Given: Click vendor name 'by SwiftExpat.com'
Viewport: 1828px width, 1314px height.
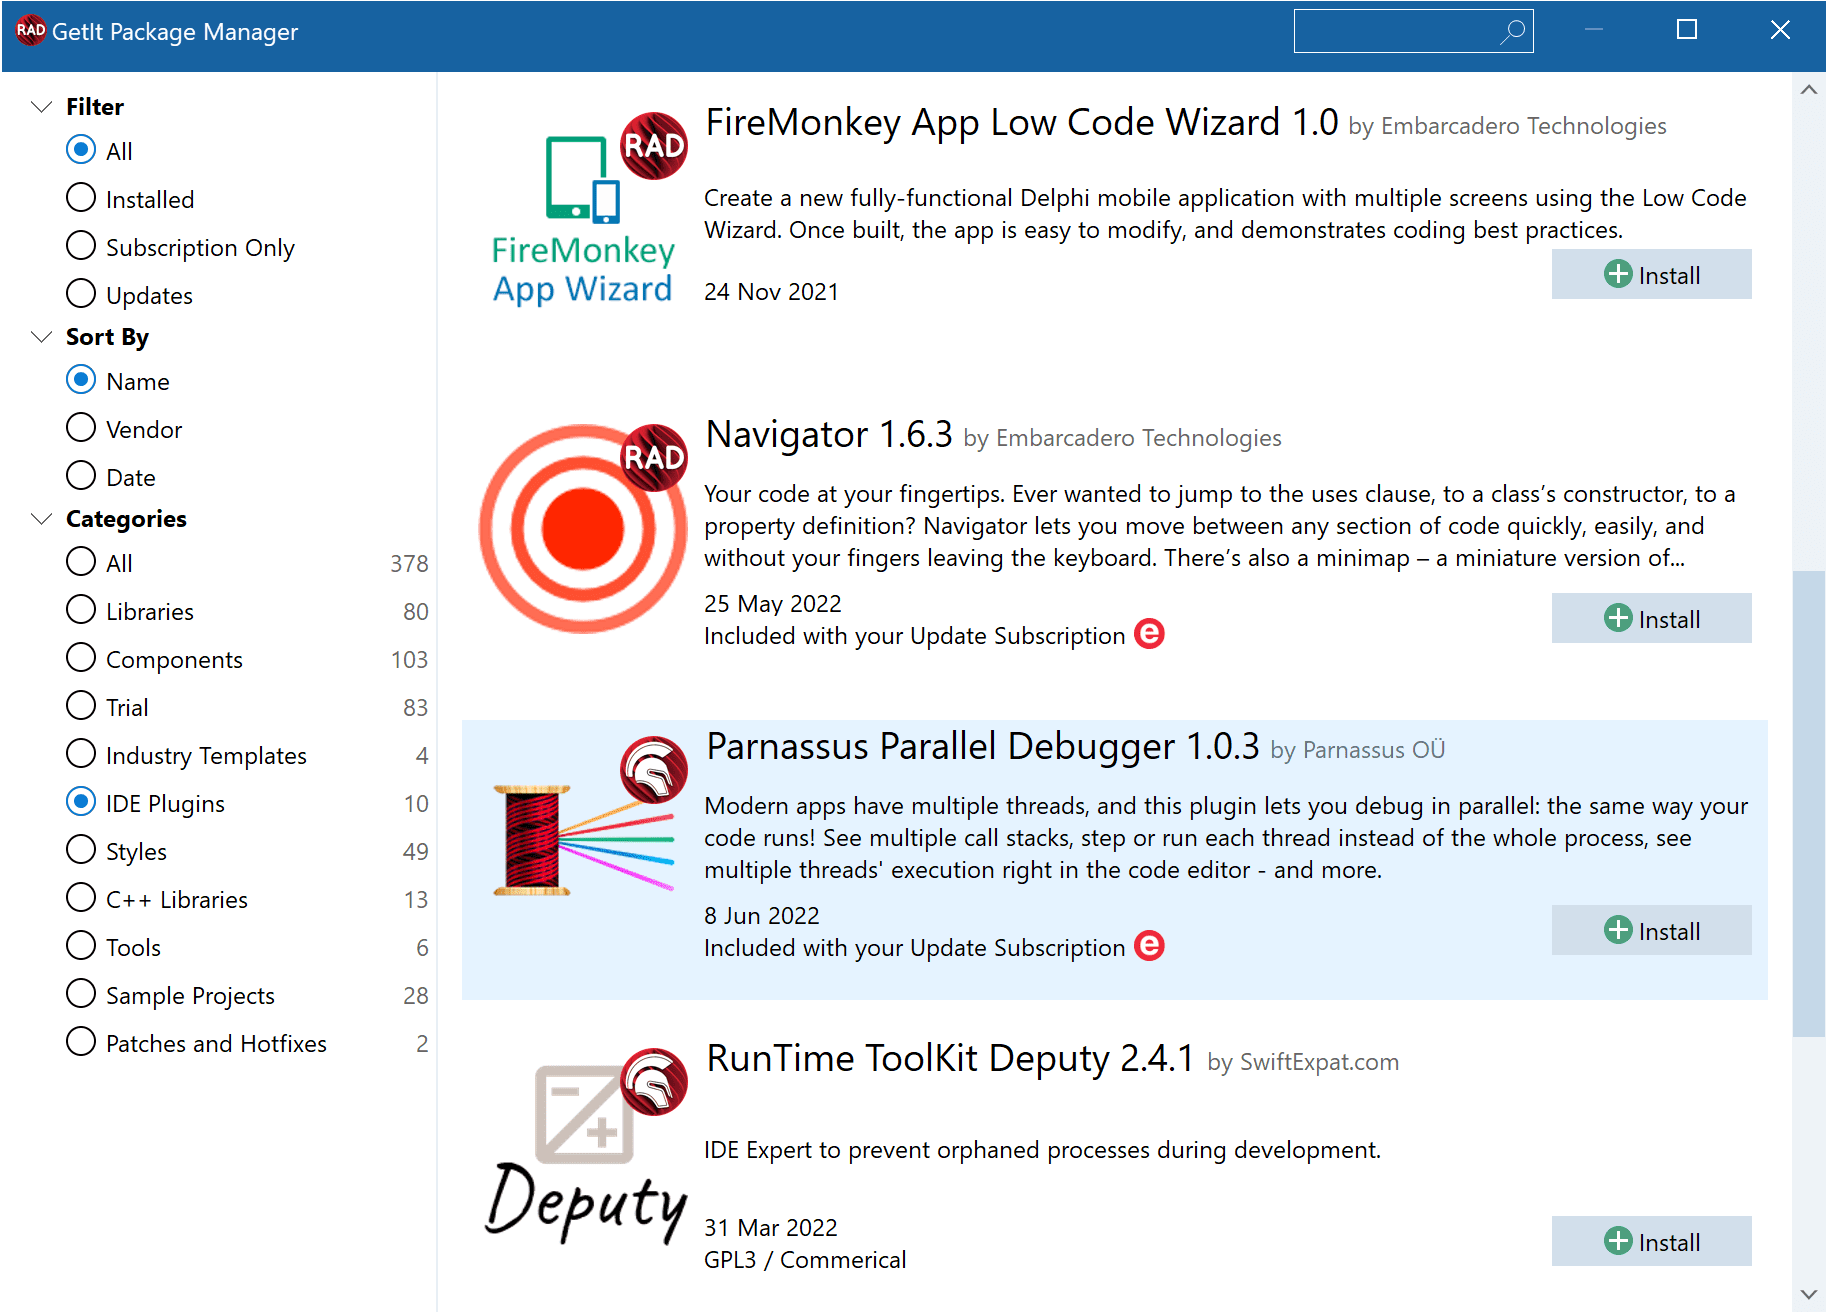Looking at the screenshot, I should pyautogui.click(x=1303, y=1062).
